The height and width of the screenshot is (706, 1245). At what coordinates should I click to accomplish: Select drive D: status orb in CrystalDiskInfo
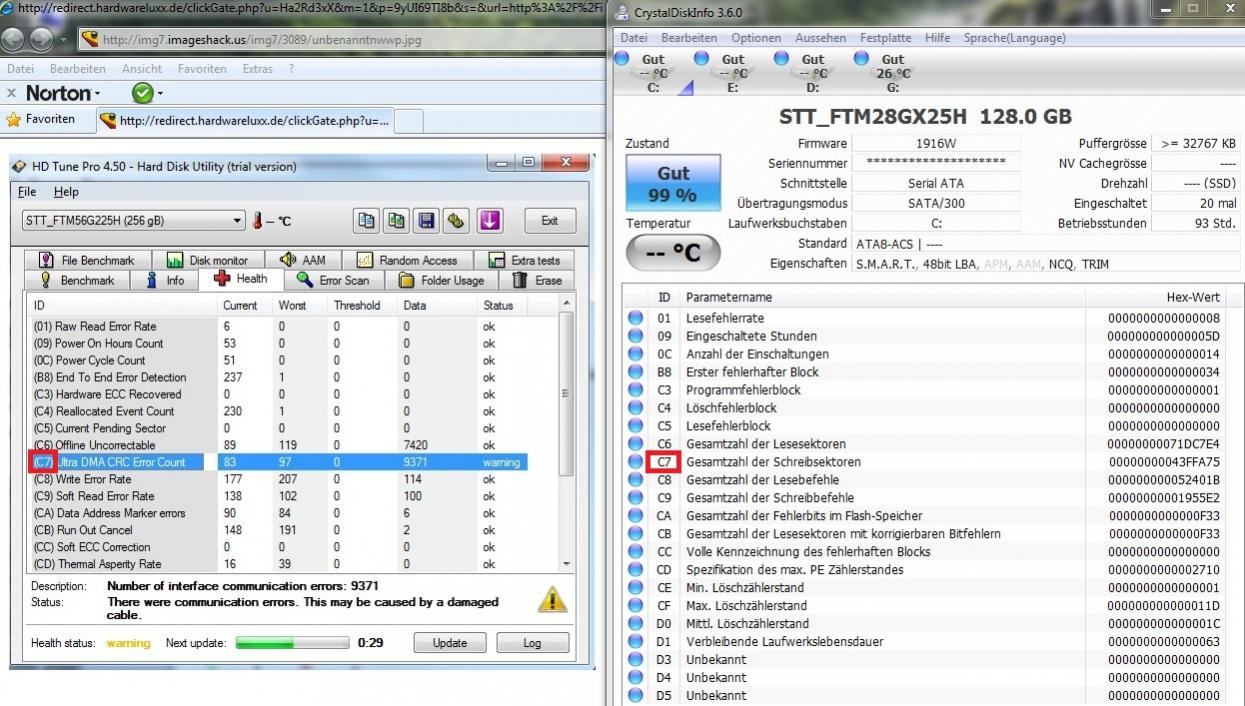tap(781, 59)
